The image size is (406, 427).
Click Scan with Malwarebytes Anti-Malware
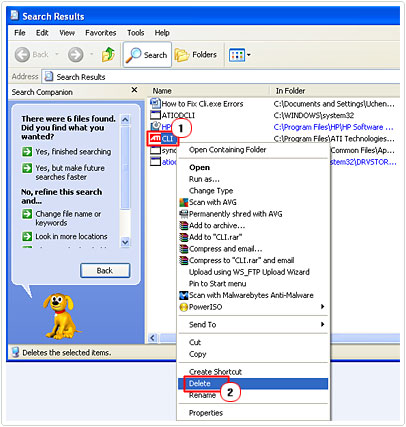click(x=251, y=295)
